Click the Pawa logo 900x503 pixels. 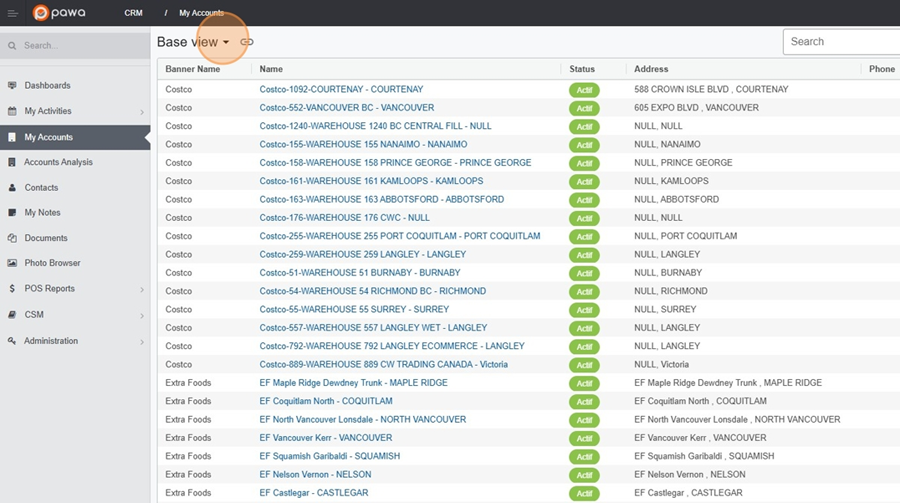[x=59, y=13]
